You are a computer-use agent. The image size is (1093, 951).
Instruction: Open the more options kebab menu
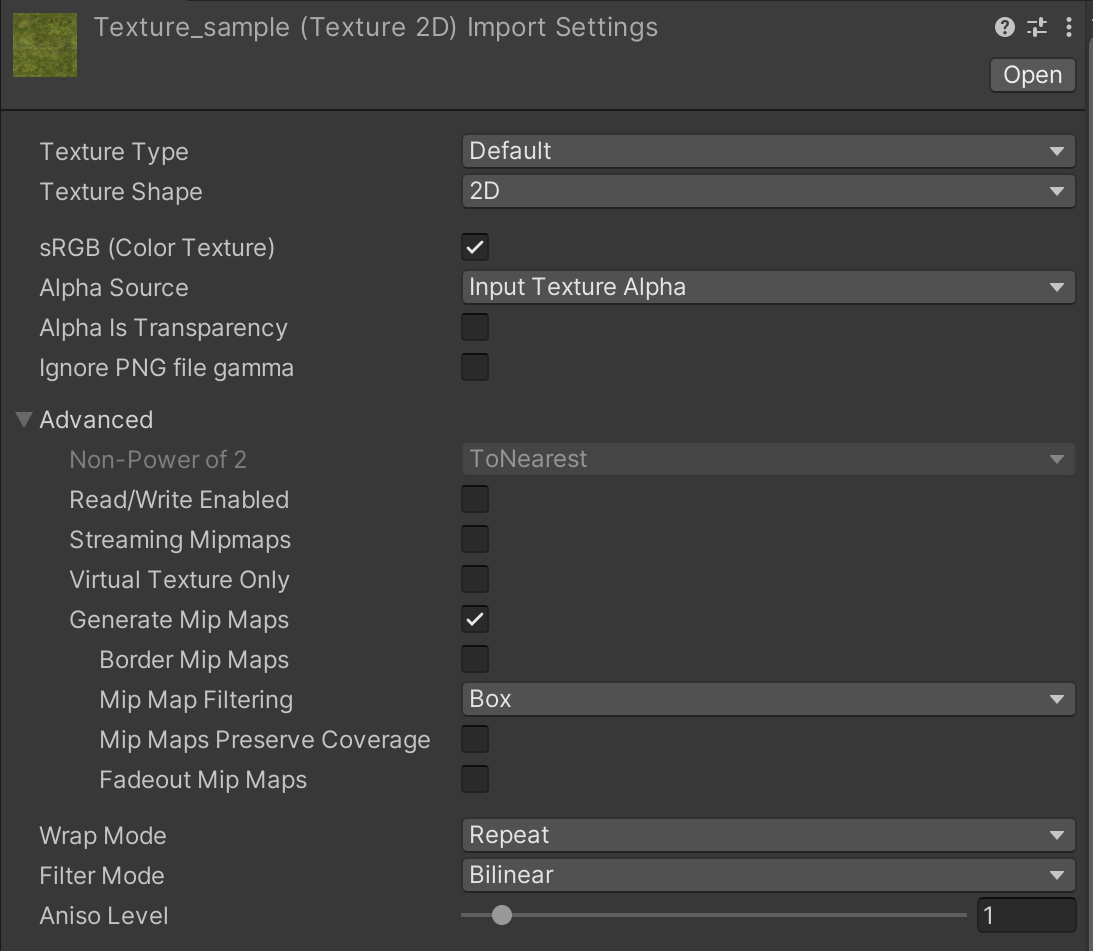tap(1069, 27)
